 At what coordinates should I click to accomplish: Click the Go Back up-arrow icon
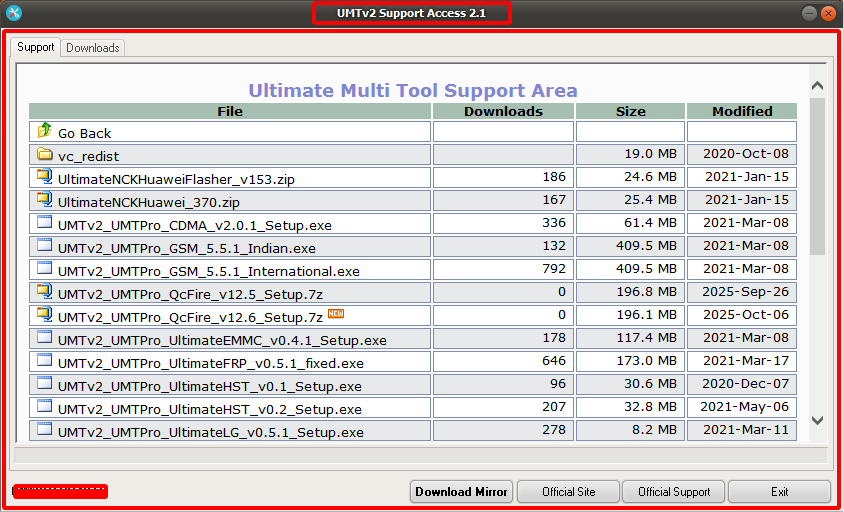pyautogui.click(x=44, y=131)
